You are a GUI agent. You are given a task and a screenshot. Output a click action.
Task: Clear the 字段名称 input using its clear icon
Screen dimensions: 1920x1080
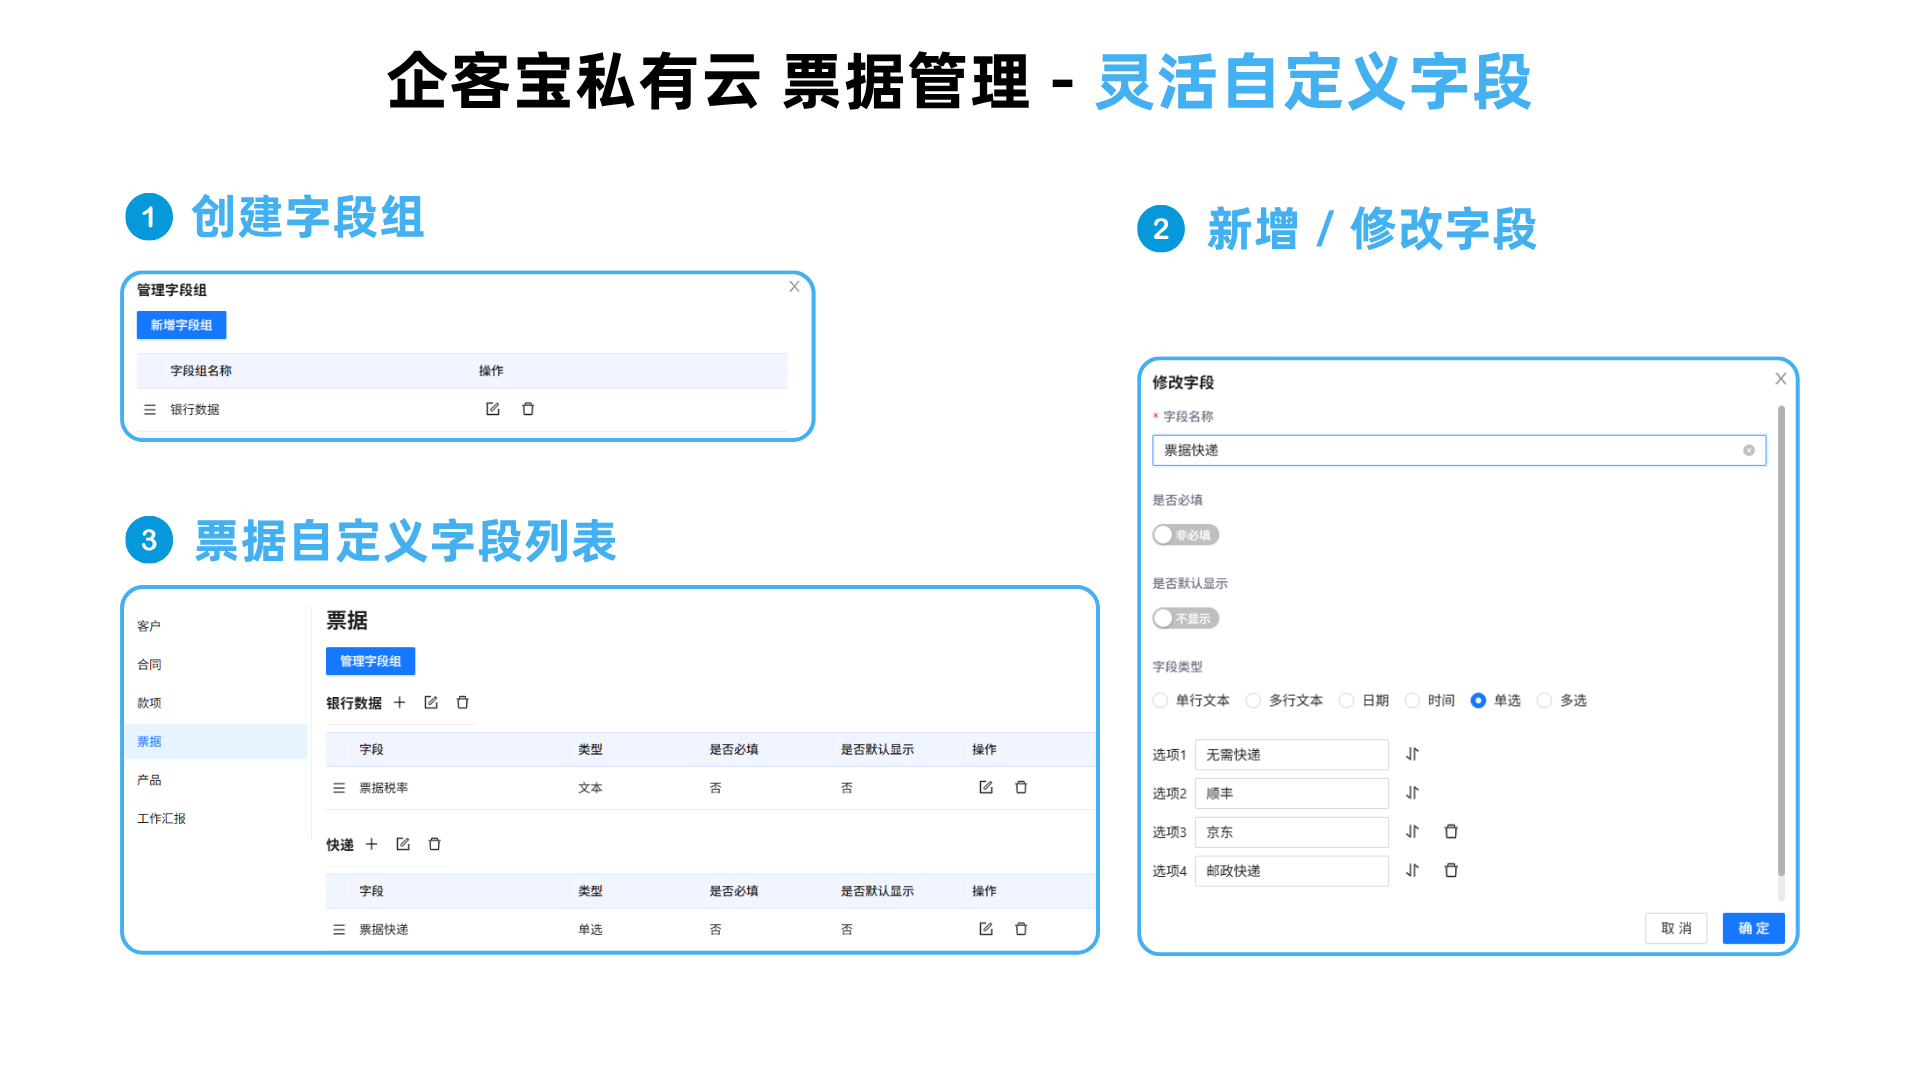(x=1749, y=450)
